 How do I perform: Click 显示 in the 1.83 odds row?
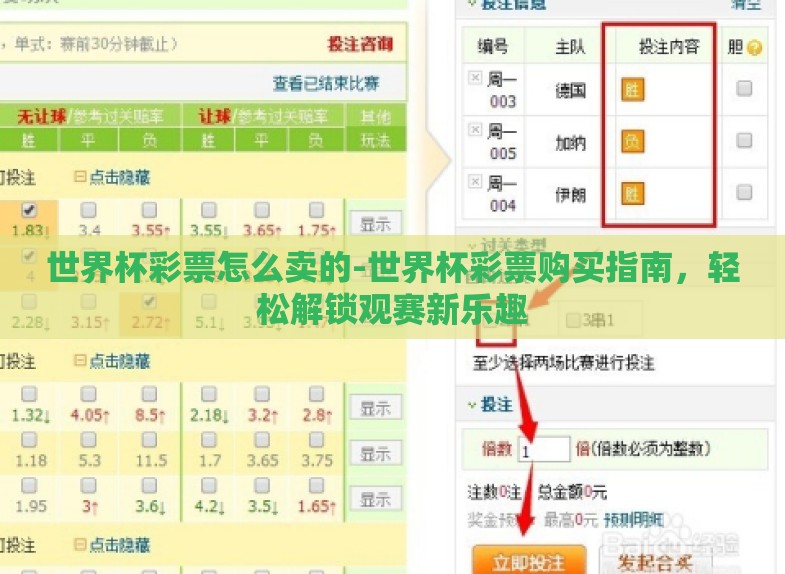coord(375,224)
